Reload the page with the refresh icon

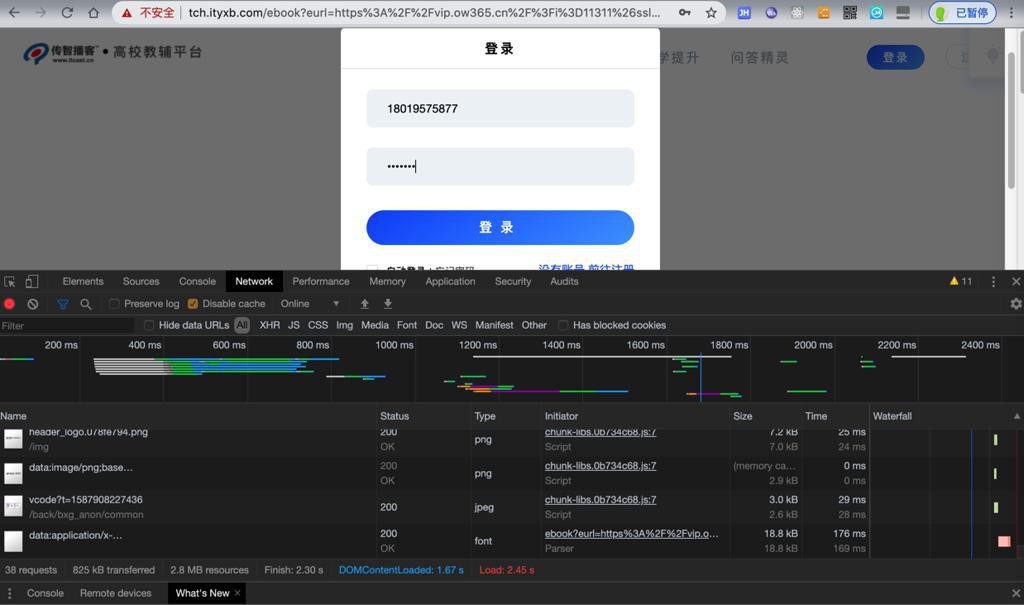click(x=67, y=12)
